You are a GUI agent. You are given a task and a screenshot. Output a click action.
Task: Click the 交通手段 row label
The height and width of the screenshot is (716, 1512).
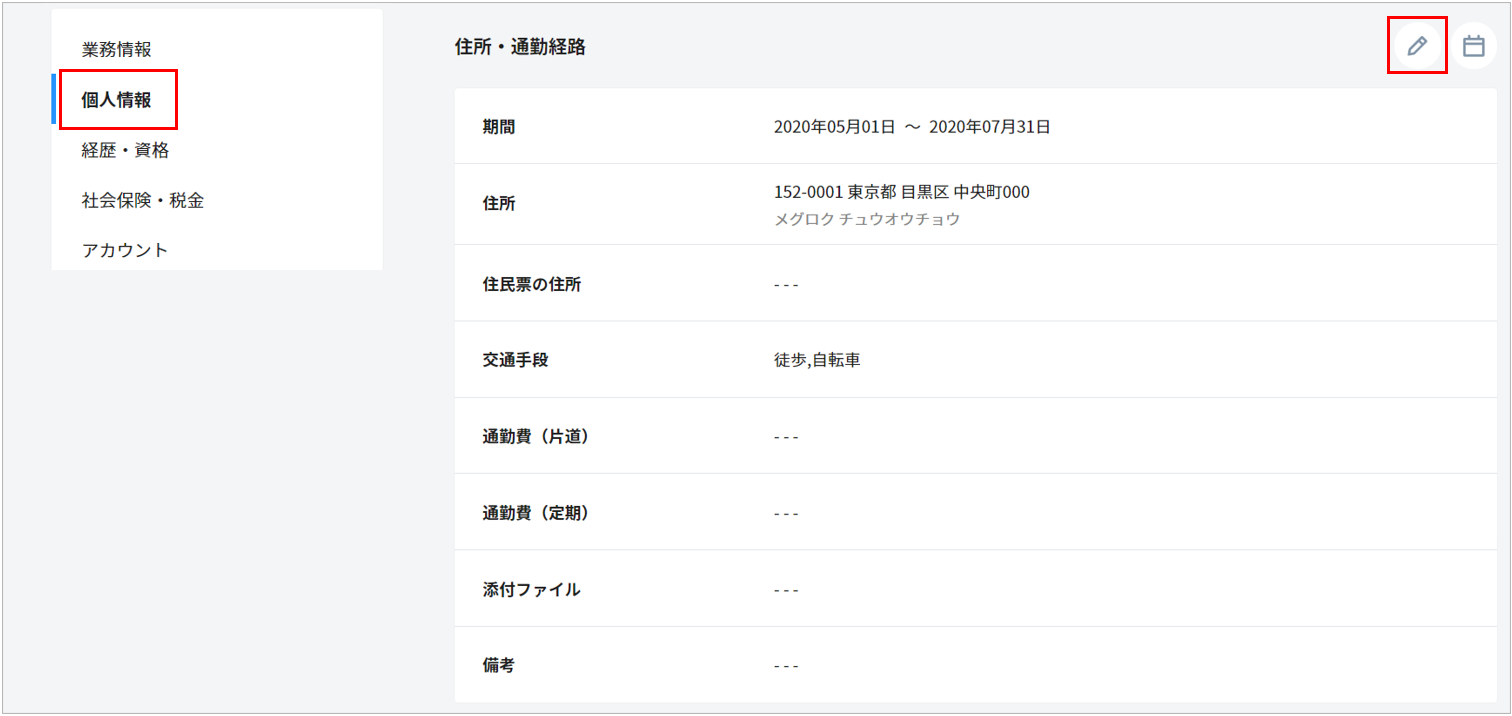[x=515, y=360]
